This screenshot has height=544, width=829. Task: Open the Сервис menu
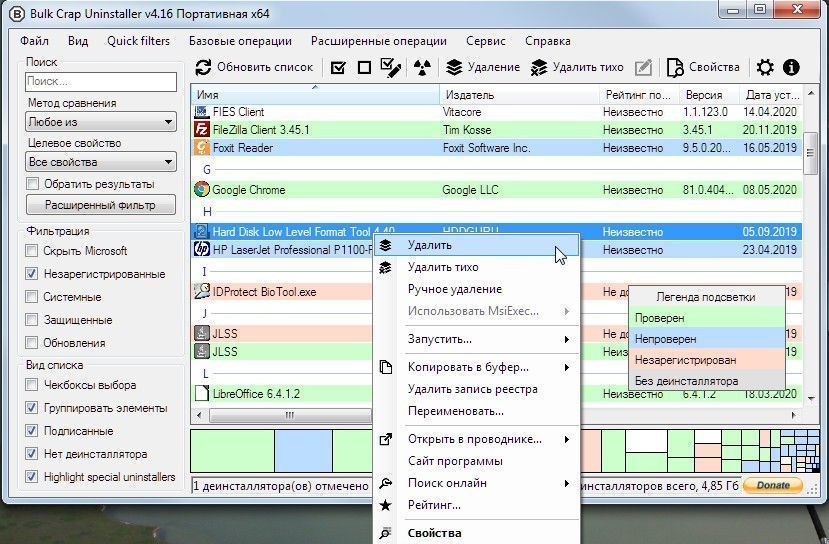(x=486, y=41)
